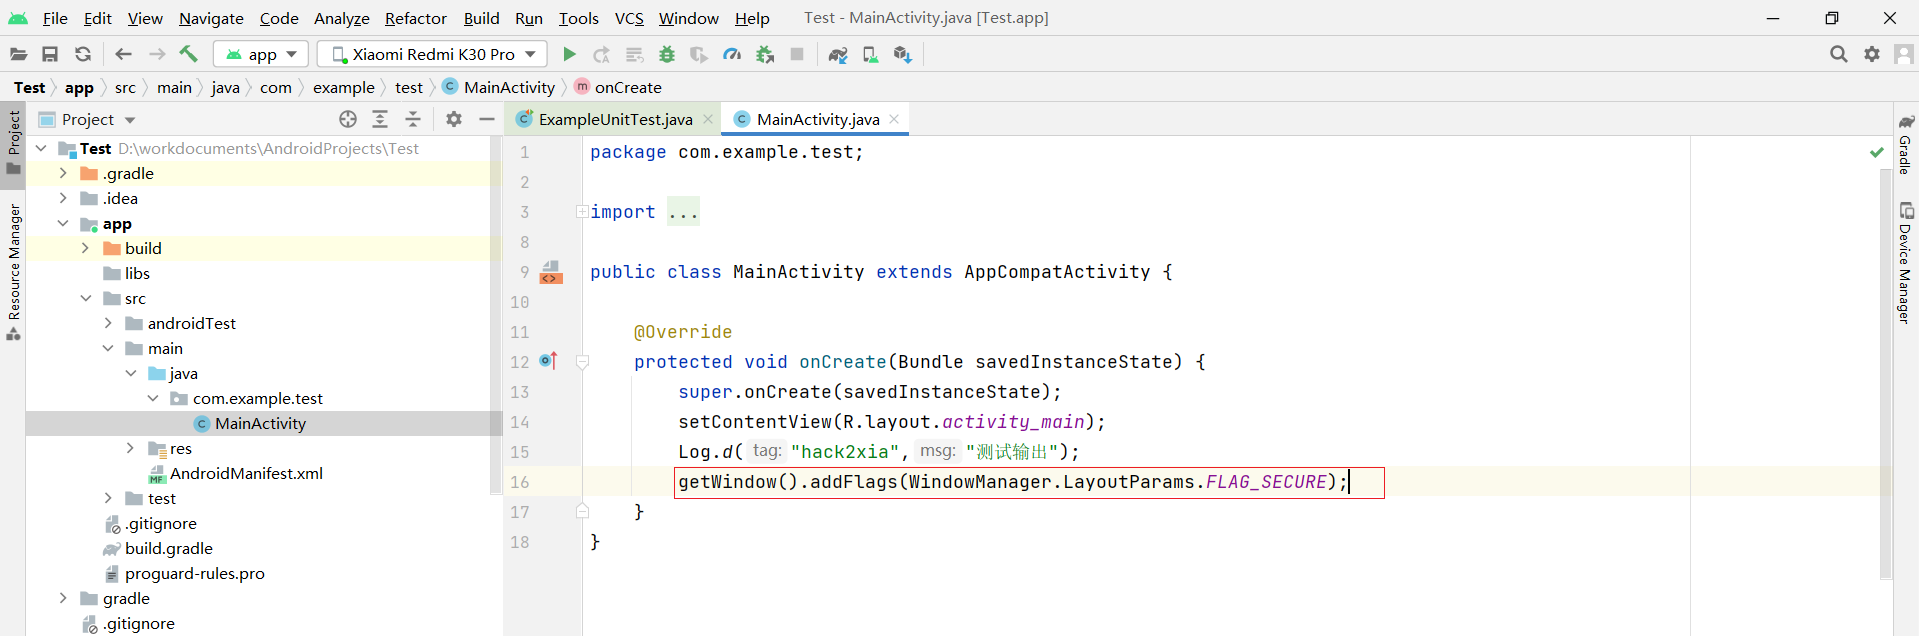Toggle the Resource Manager side tab

(13, 272)
